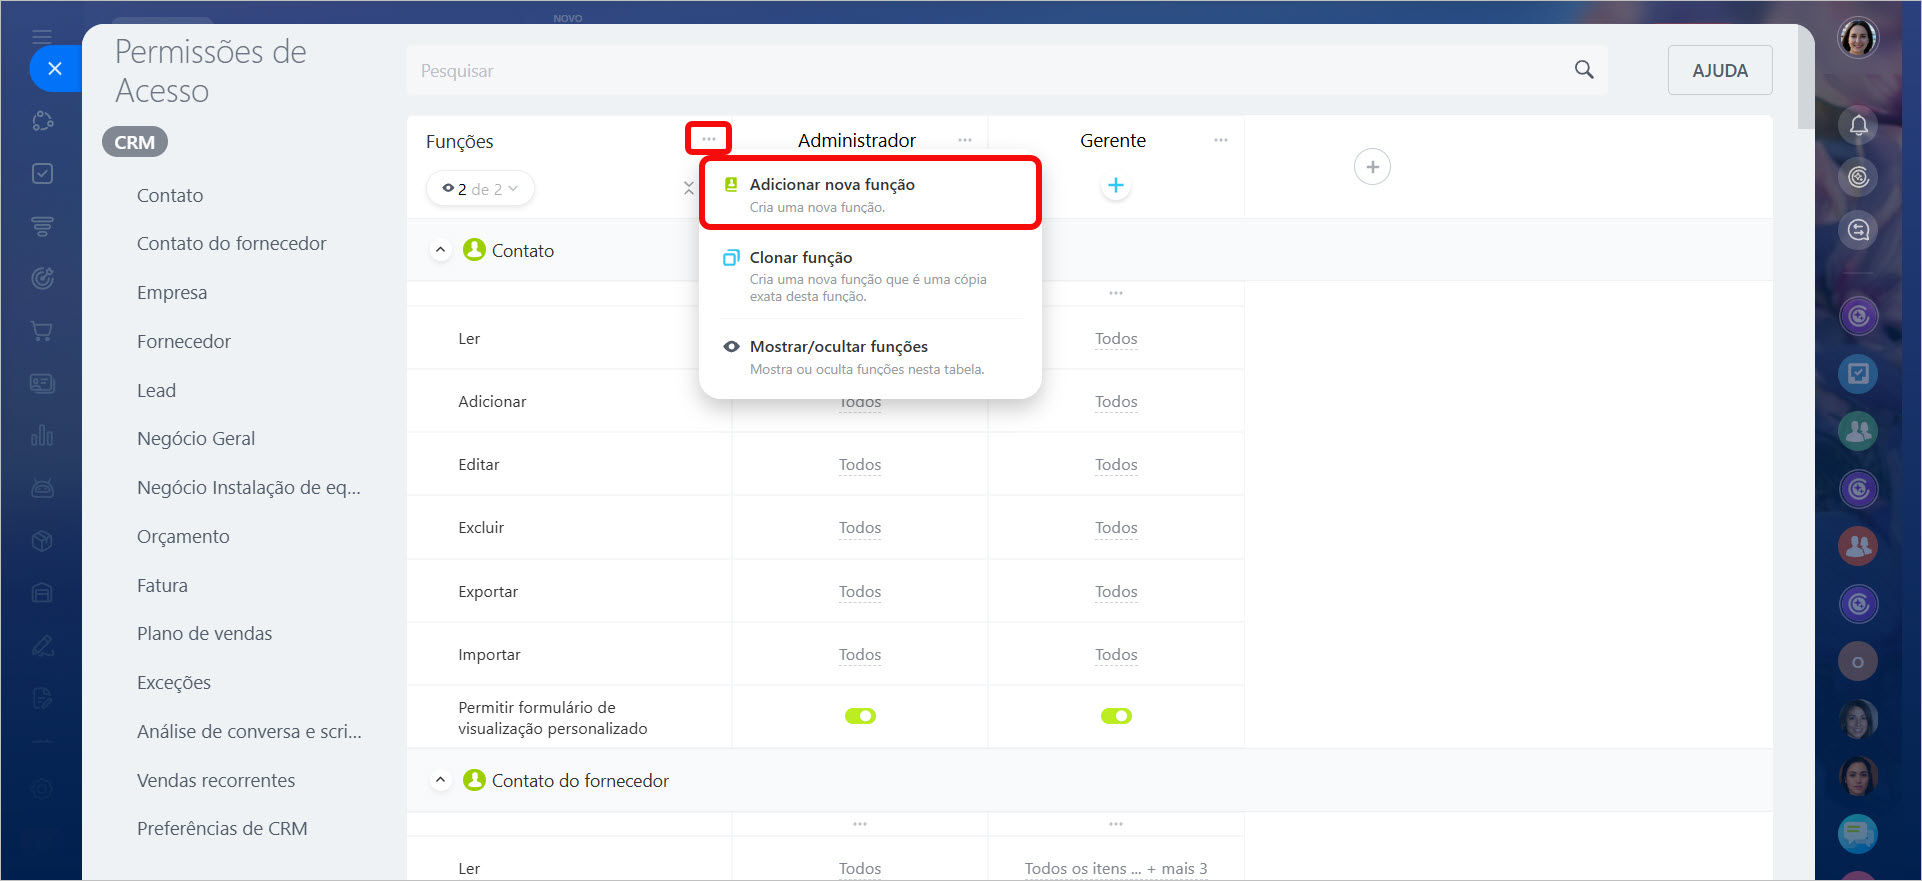Open Plano de vendas in sidebar
The width and height of the screenshot is (1922, 881).
(204, 634)
